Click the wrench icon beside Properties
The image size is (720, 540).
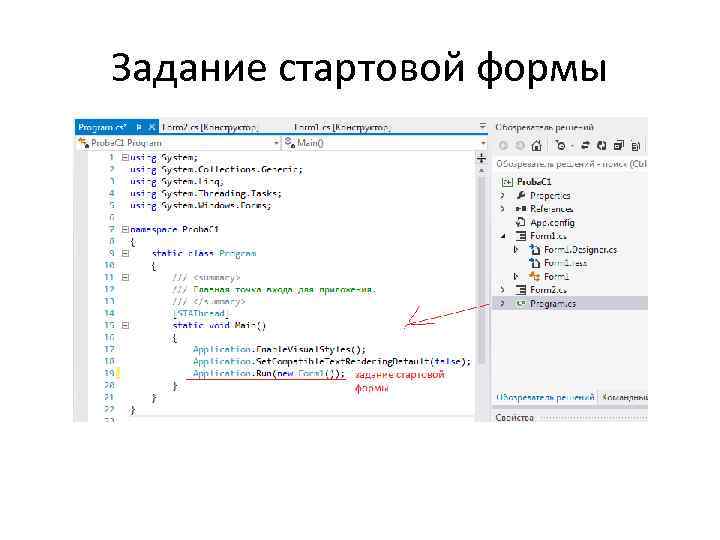(x=520, y=196)
